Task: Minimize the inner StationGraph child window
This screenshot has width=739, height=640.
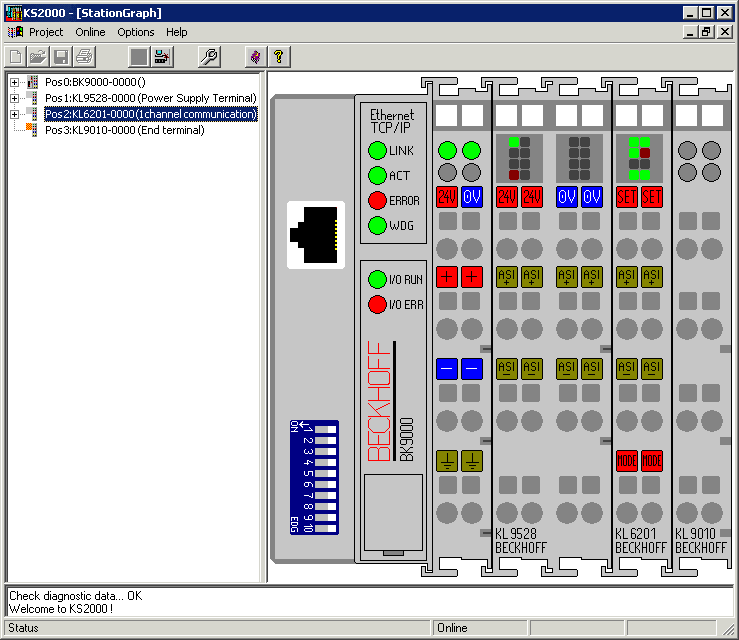Action: click(690, 32)
